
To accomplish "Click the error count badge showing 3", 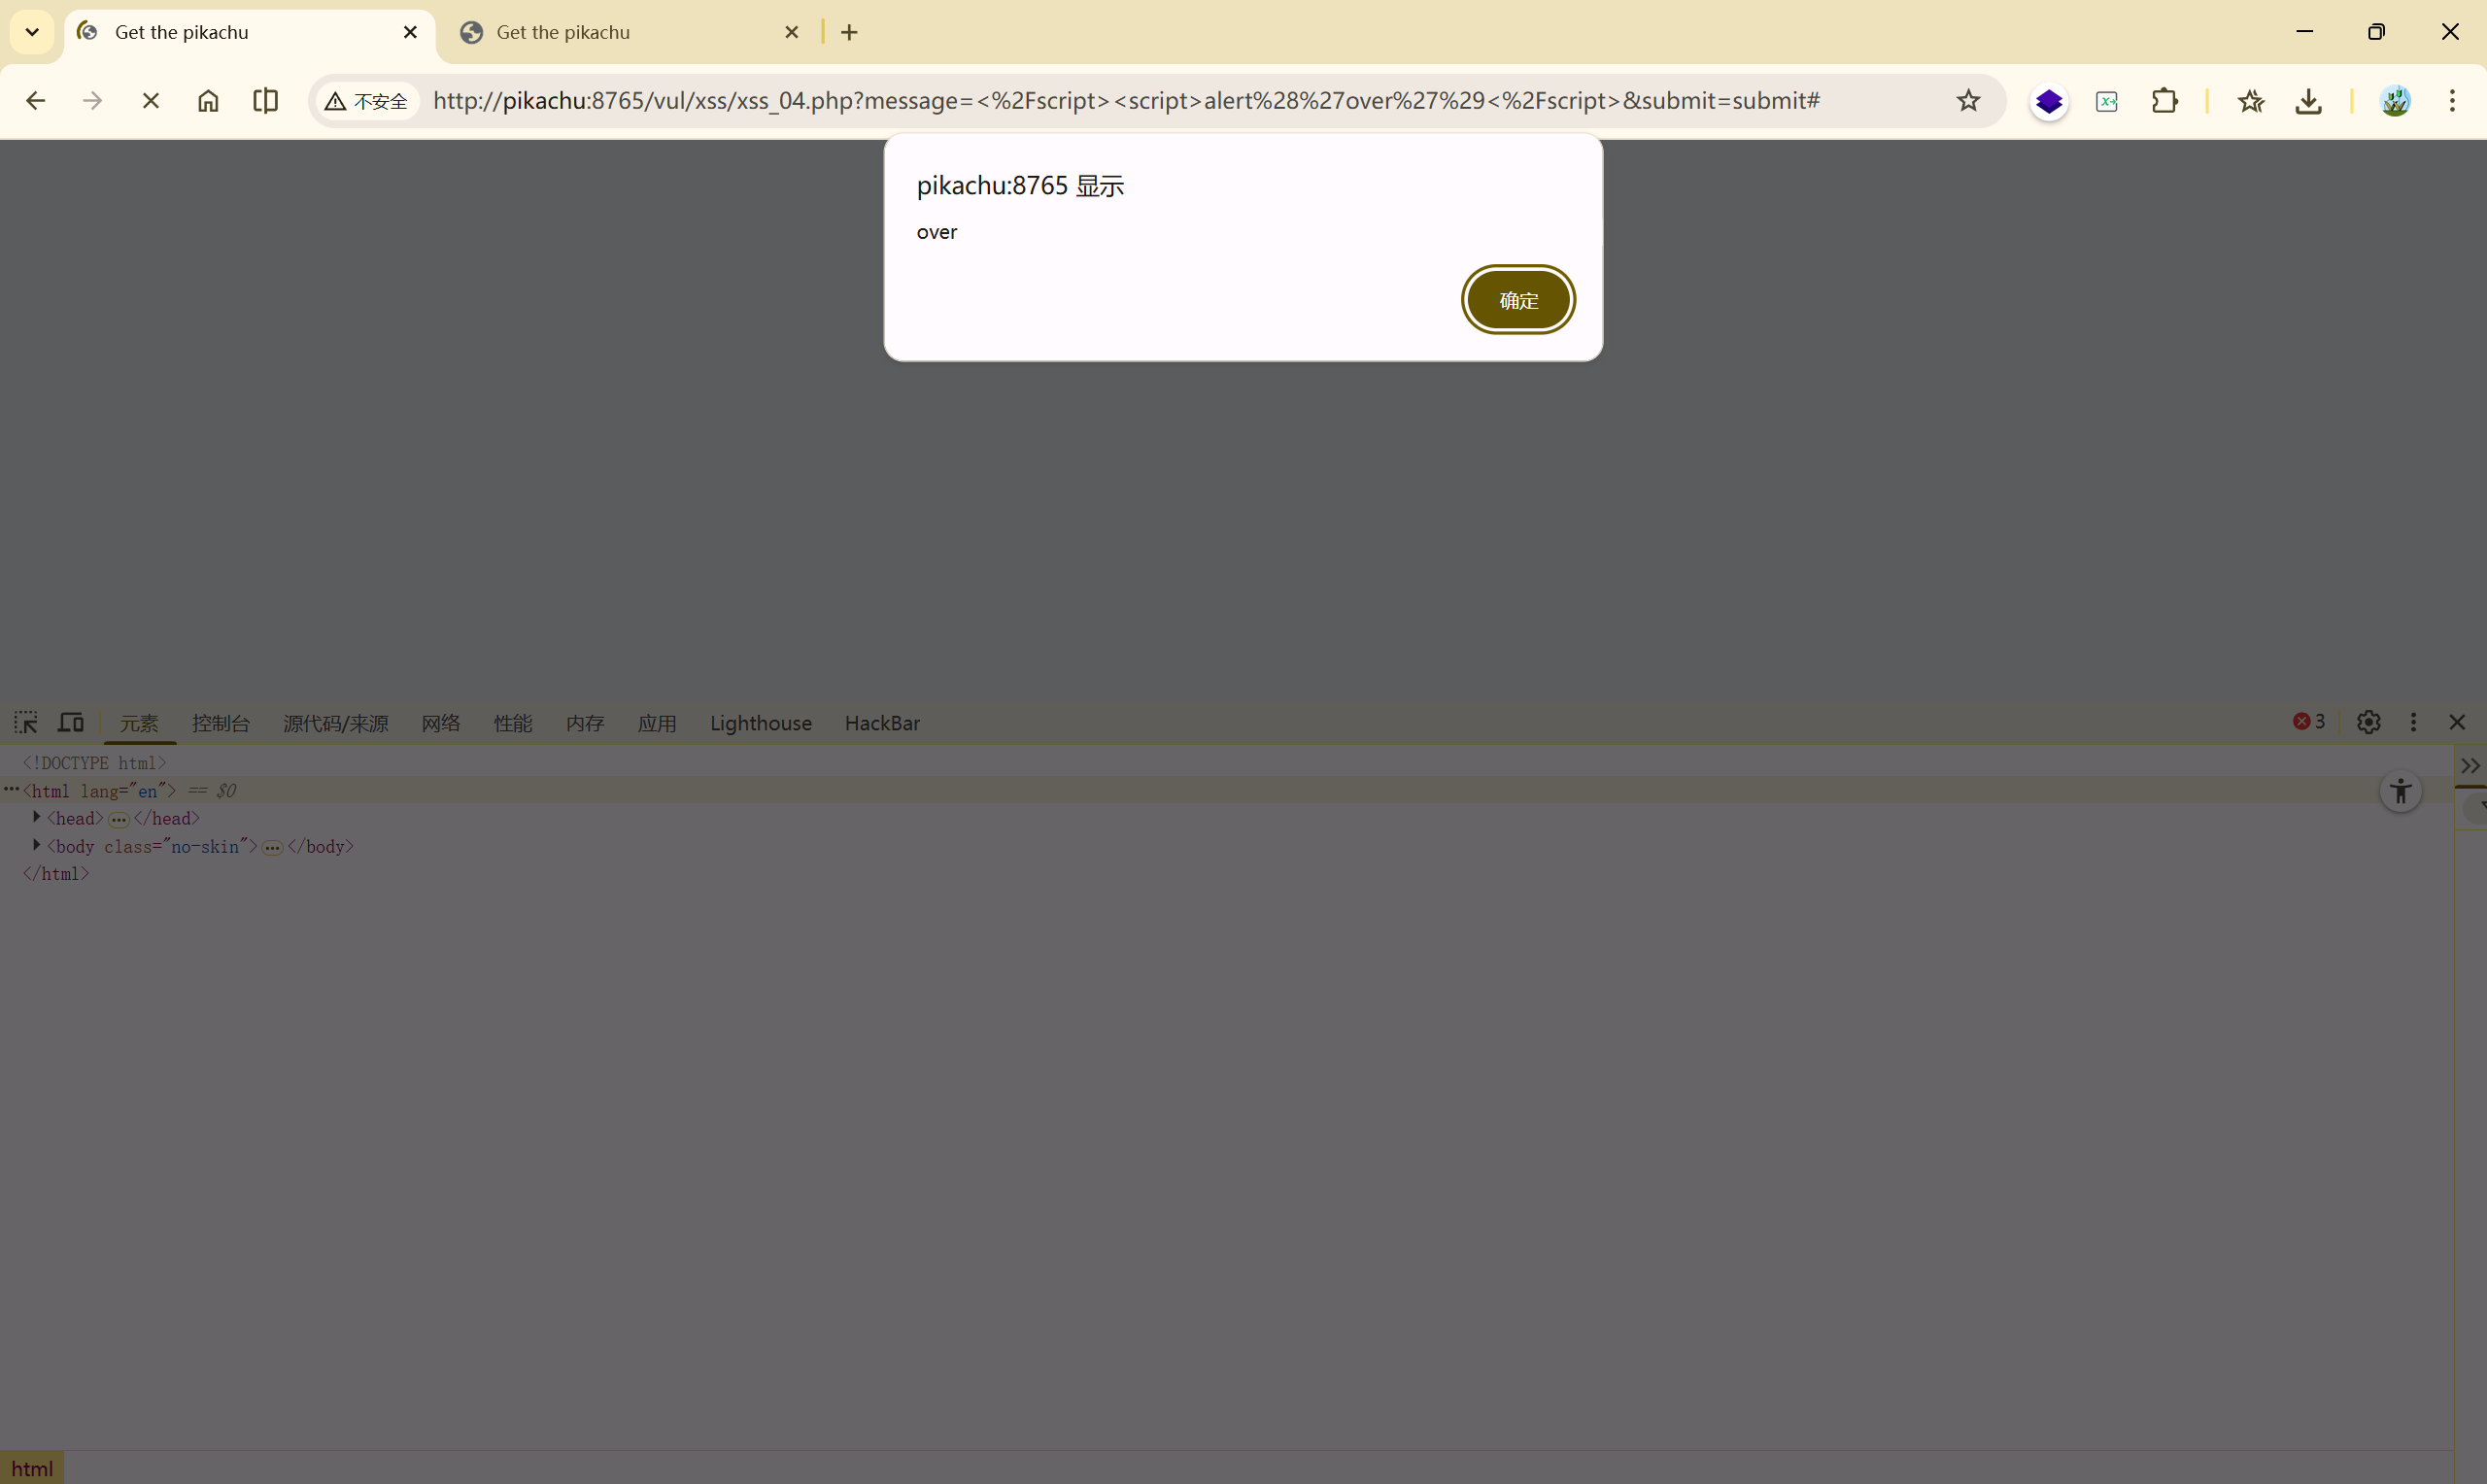I will point(2308,721).
